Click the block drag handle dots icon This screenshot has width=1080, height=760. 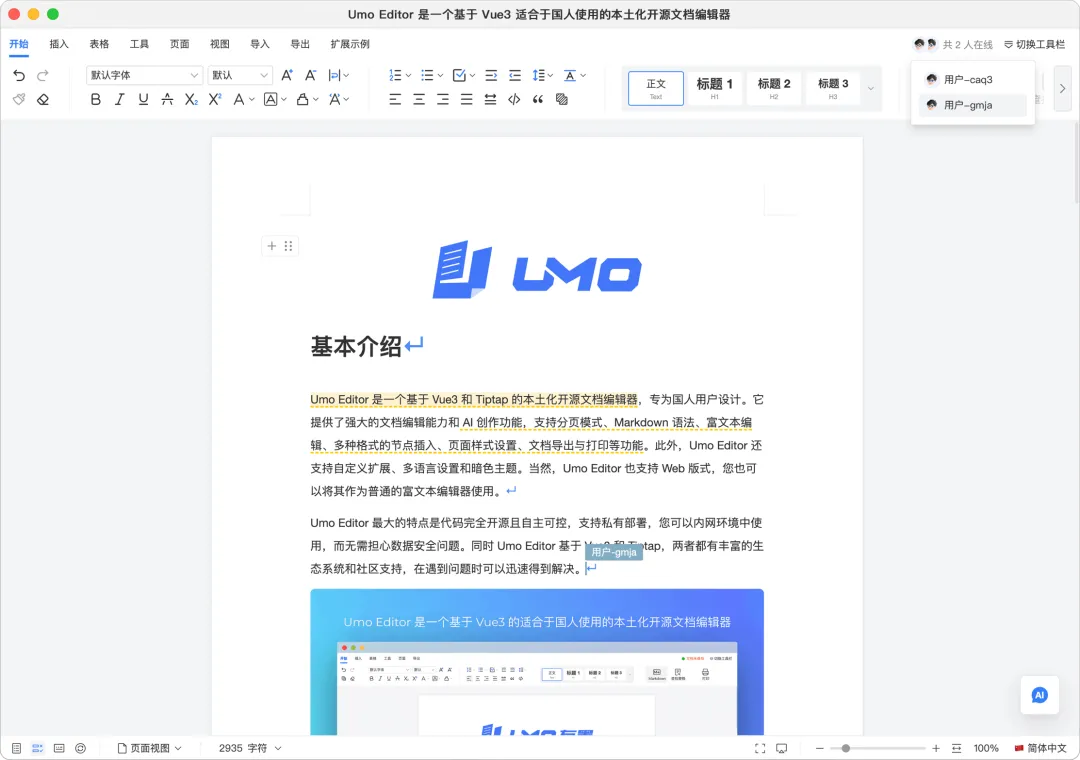click(289, 246)
